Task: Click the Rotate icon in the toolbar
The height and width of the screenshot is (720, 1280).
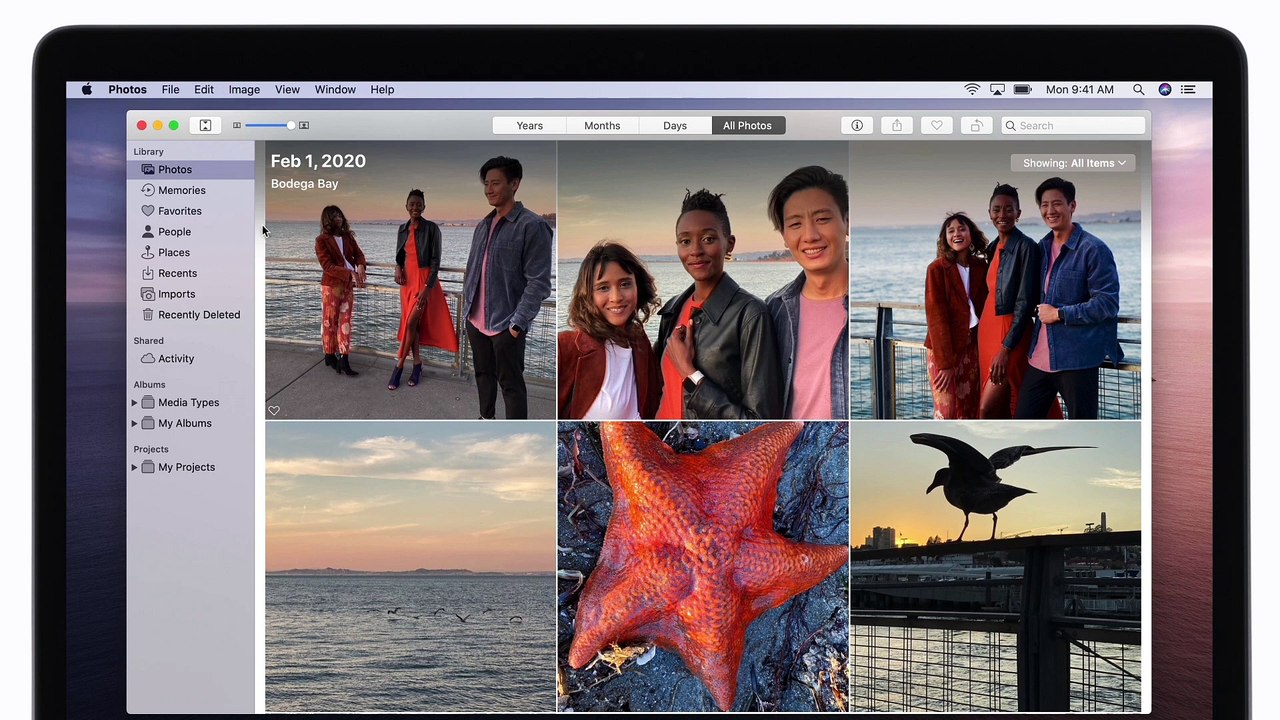Action: [976, 126]
